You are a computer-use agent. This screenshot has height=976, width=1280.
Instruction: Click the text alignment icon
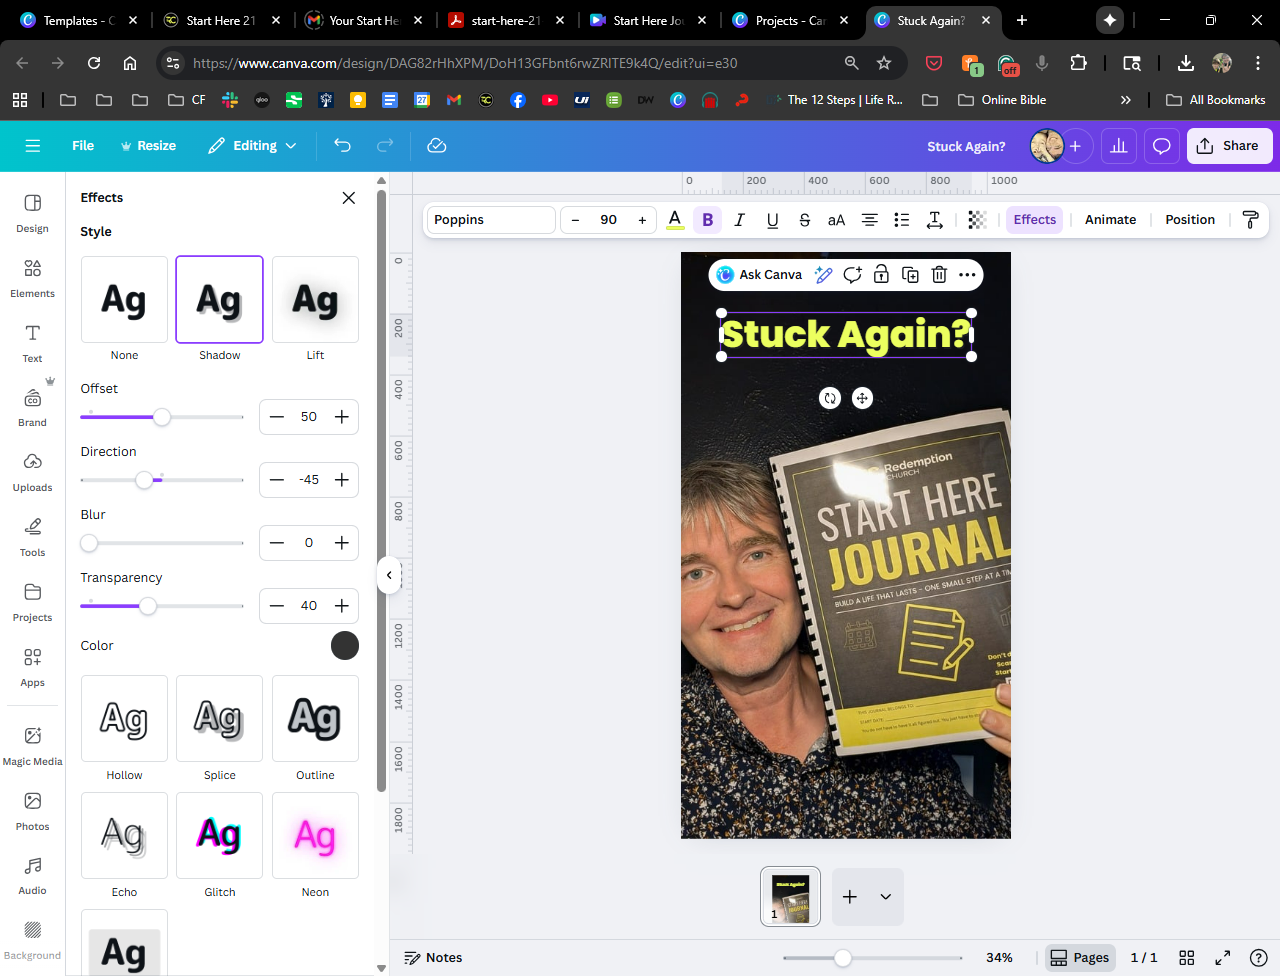[870, 220]
